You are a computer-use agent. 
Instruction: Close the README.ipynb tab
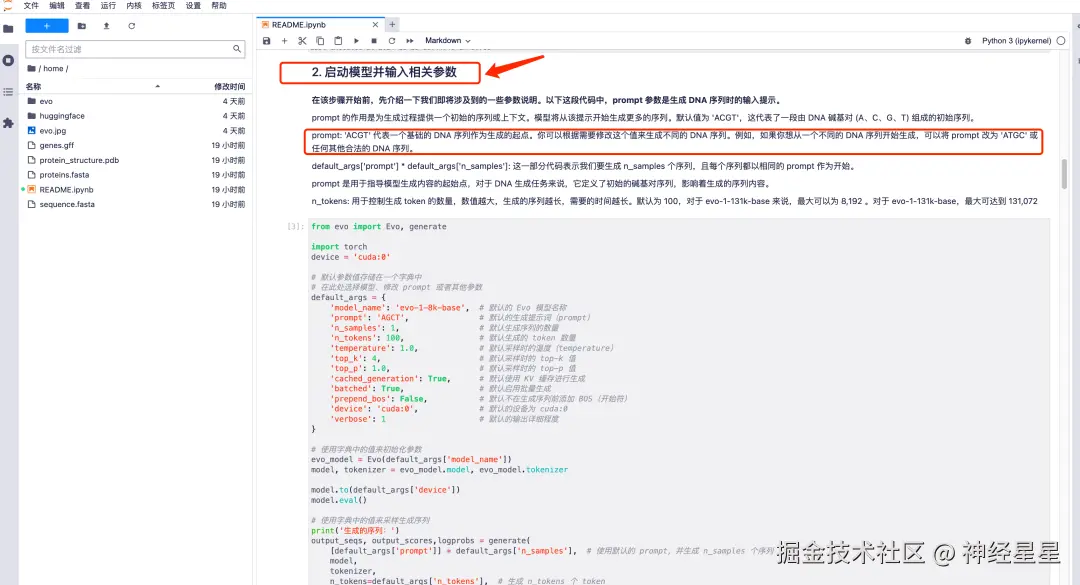375,25
